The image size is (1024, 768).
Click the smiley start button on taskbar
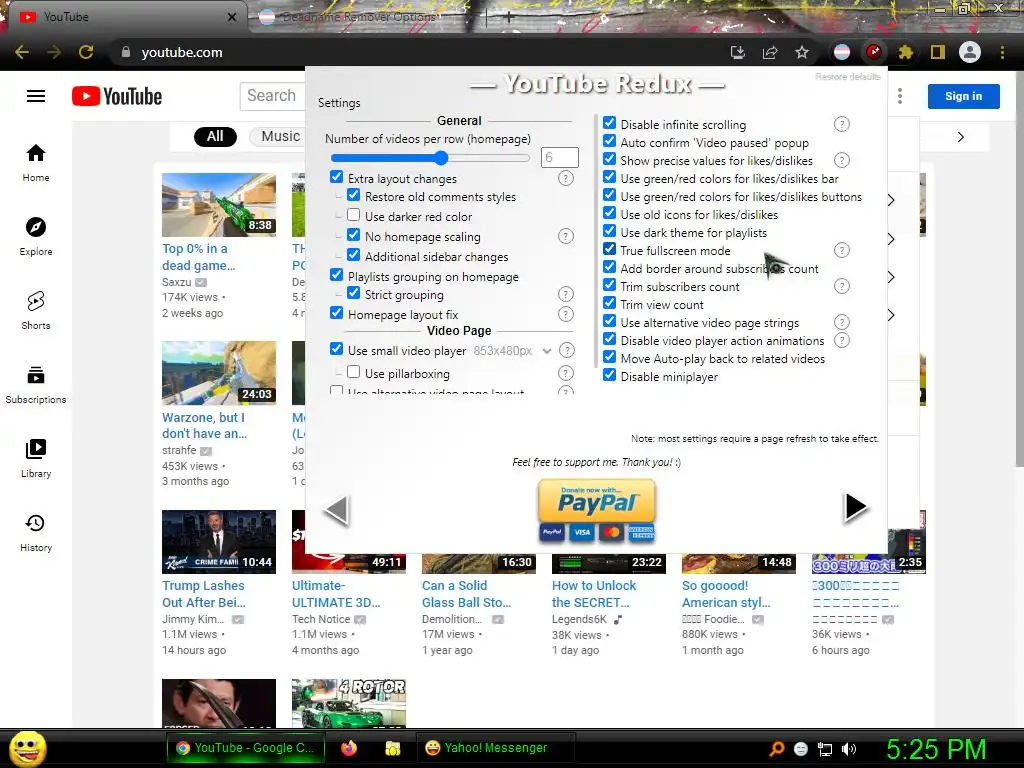(x=27, y=749)
